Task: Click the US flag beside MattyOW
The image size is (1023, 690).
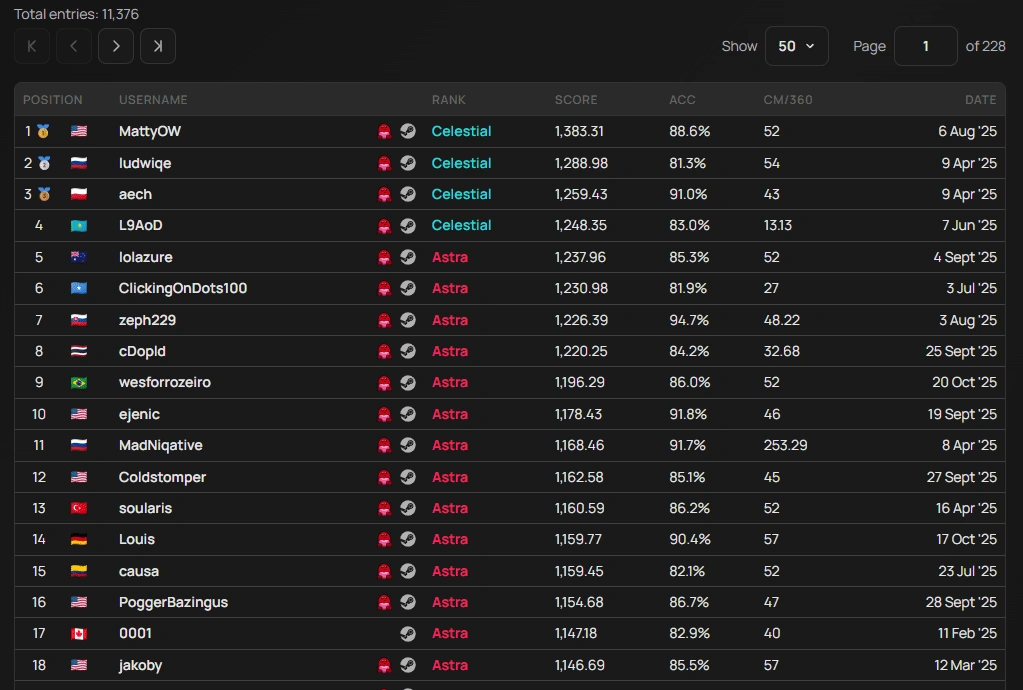Action: click(78, 131)
